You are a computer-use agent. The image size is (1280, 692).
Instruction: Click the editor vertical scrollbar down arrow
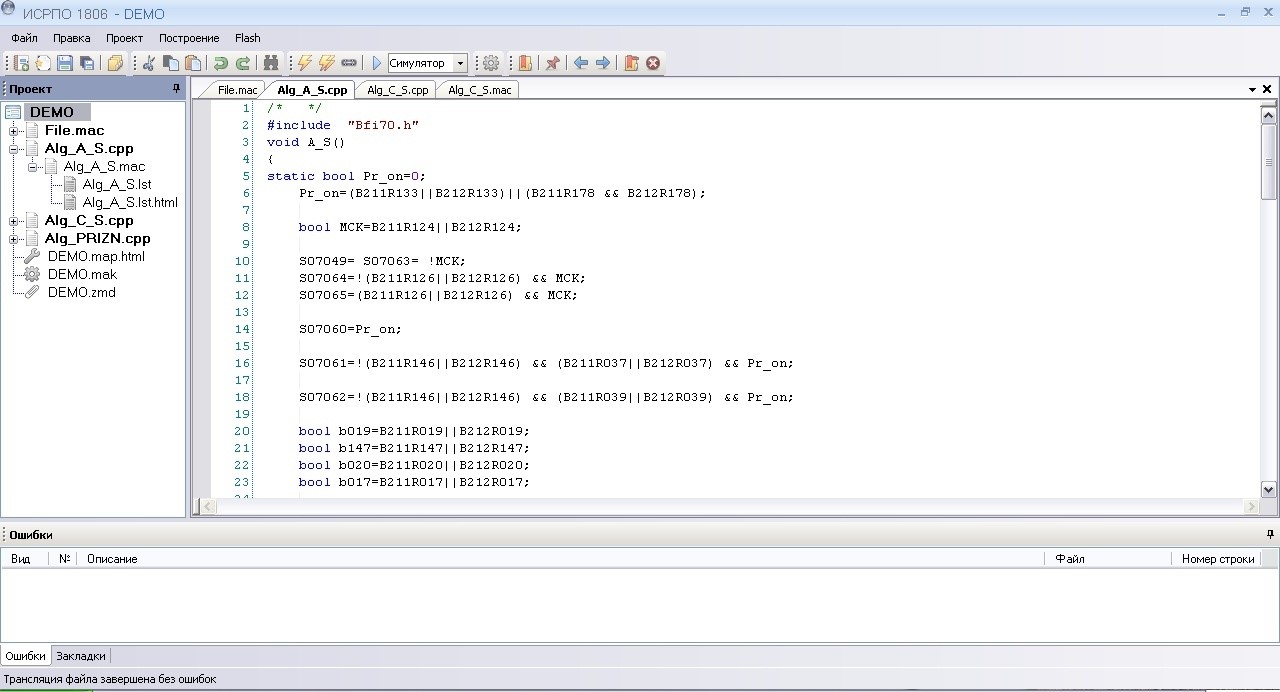coord(1268,489)
